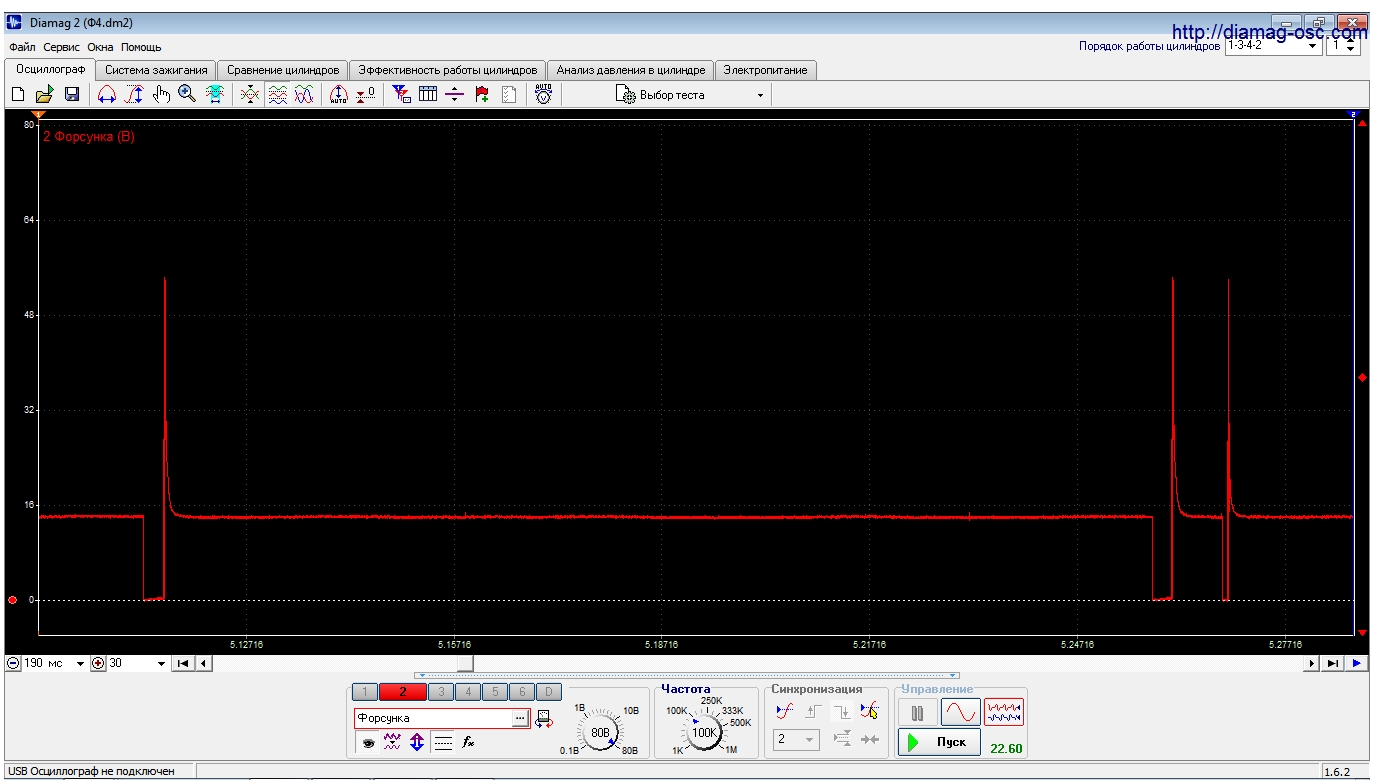Switch to Эффективность работы цилиндров tab
Viewport: 1382px width, 784px height.
pyautogui.click(x=448, y=70)
